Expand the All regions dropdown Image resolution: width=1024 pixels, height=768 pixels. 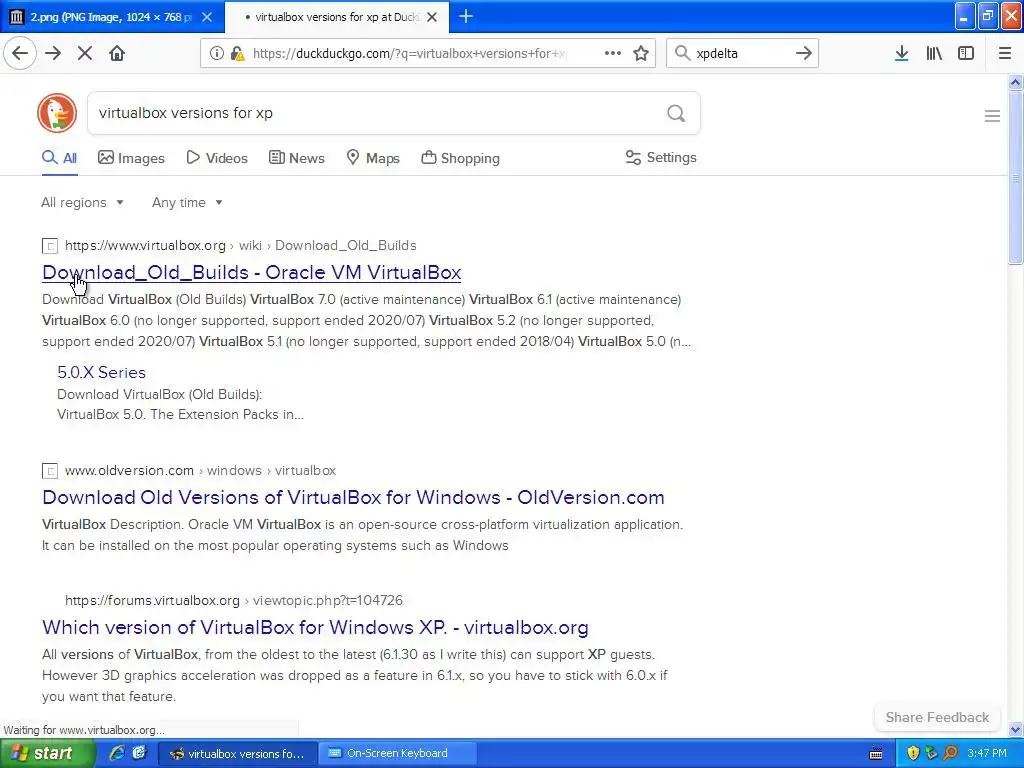point(82,202)
